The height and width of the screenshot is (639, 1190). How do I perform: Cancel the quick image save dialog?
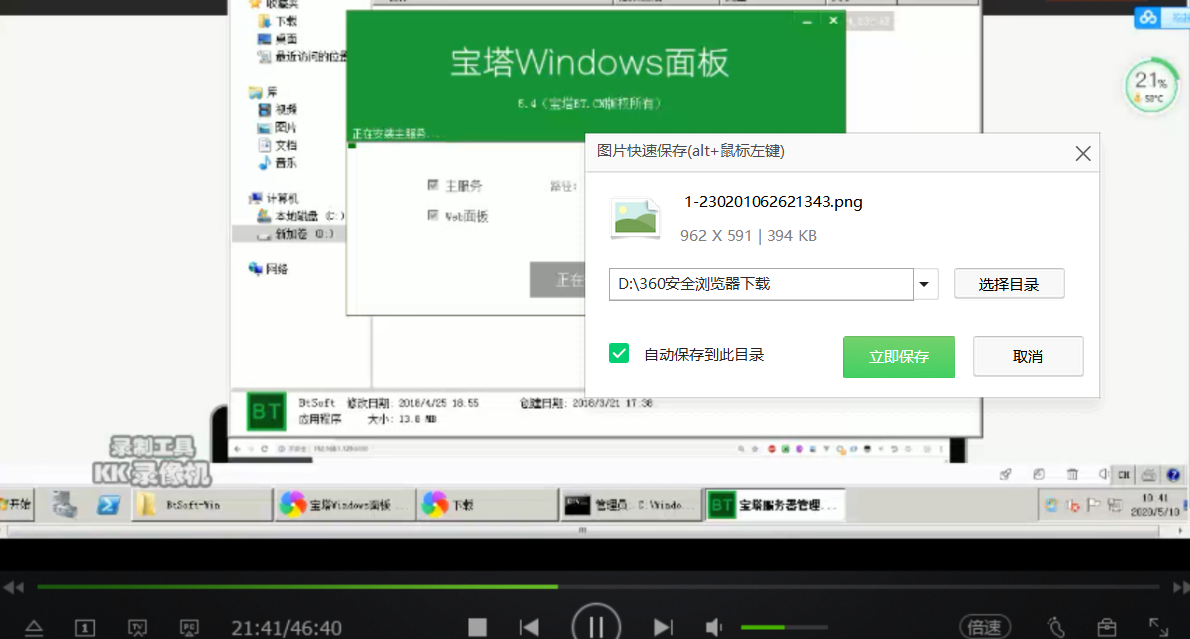coord(1028,357)
